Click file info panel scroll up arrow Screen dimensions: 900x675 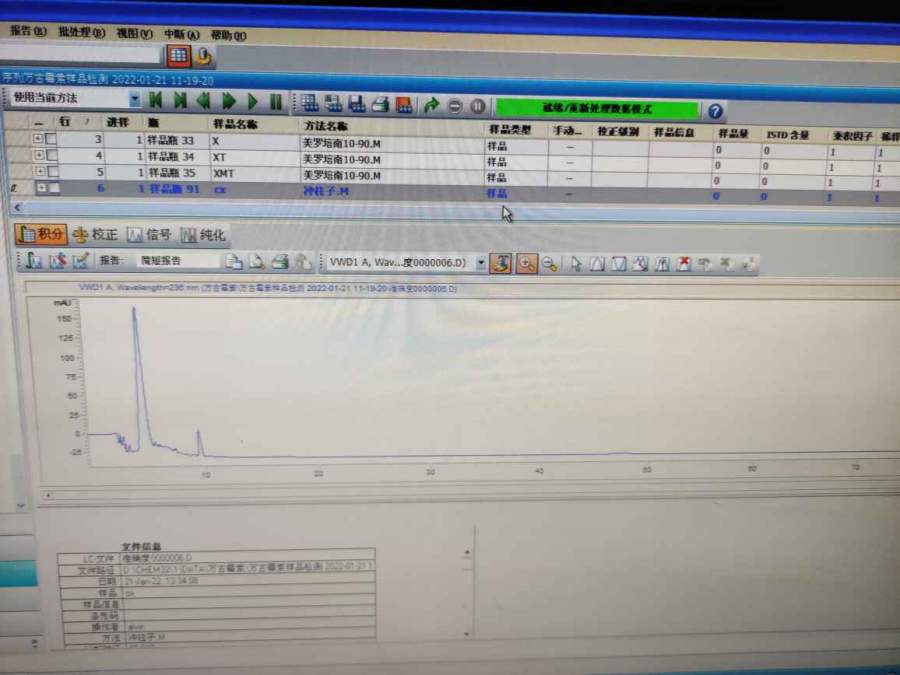point(467,552)
